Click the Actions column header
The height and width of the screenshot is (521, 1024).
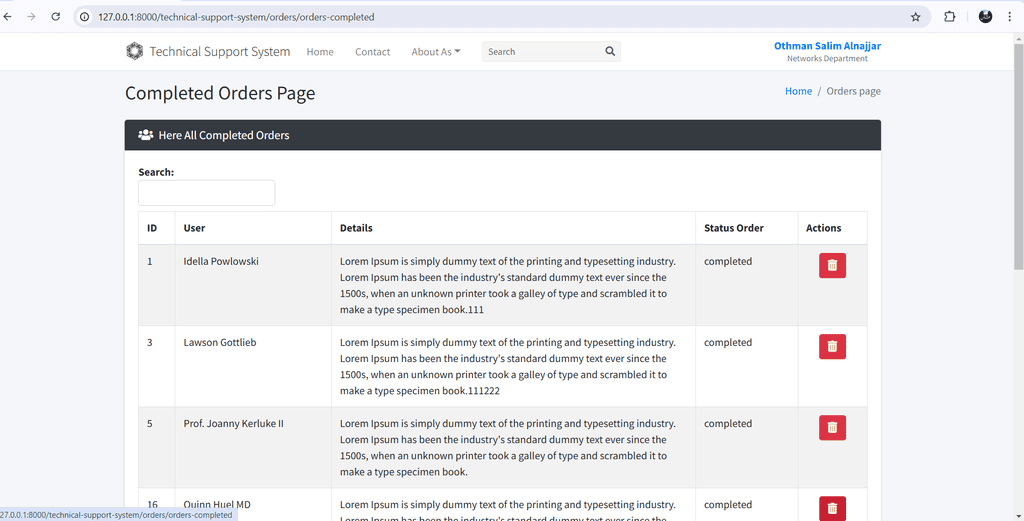[832, 228]
